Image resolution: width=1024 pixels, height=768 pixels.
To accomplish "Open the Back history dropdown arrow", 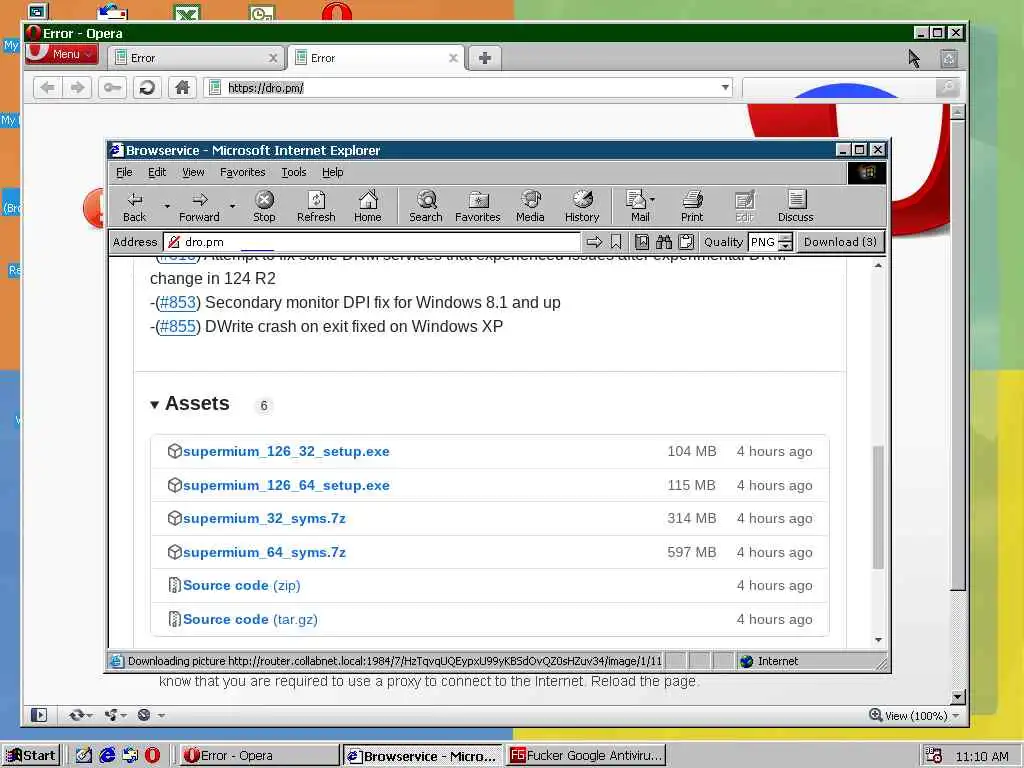I will 167,206.
